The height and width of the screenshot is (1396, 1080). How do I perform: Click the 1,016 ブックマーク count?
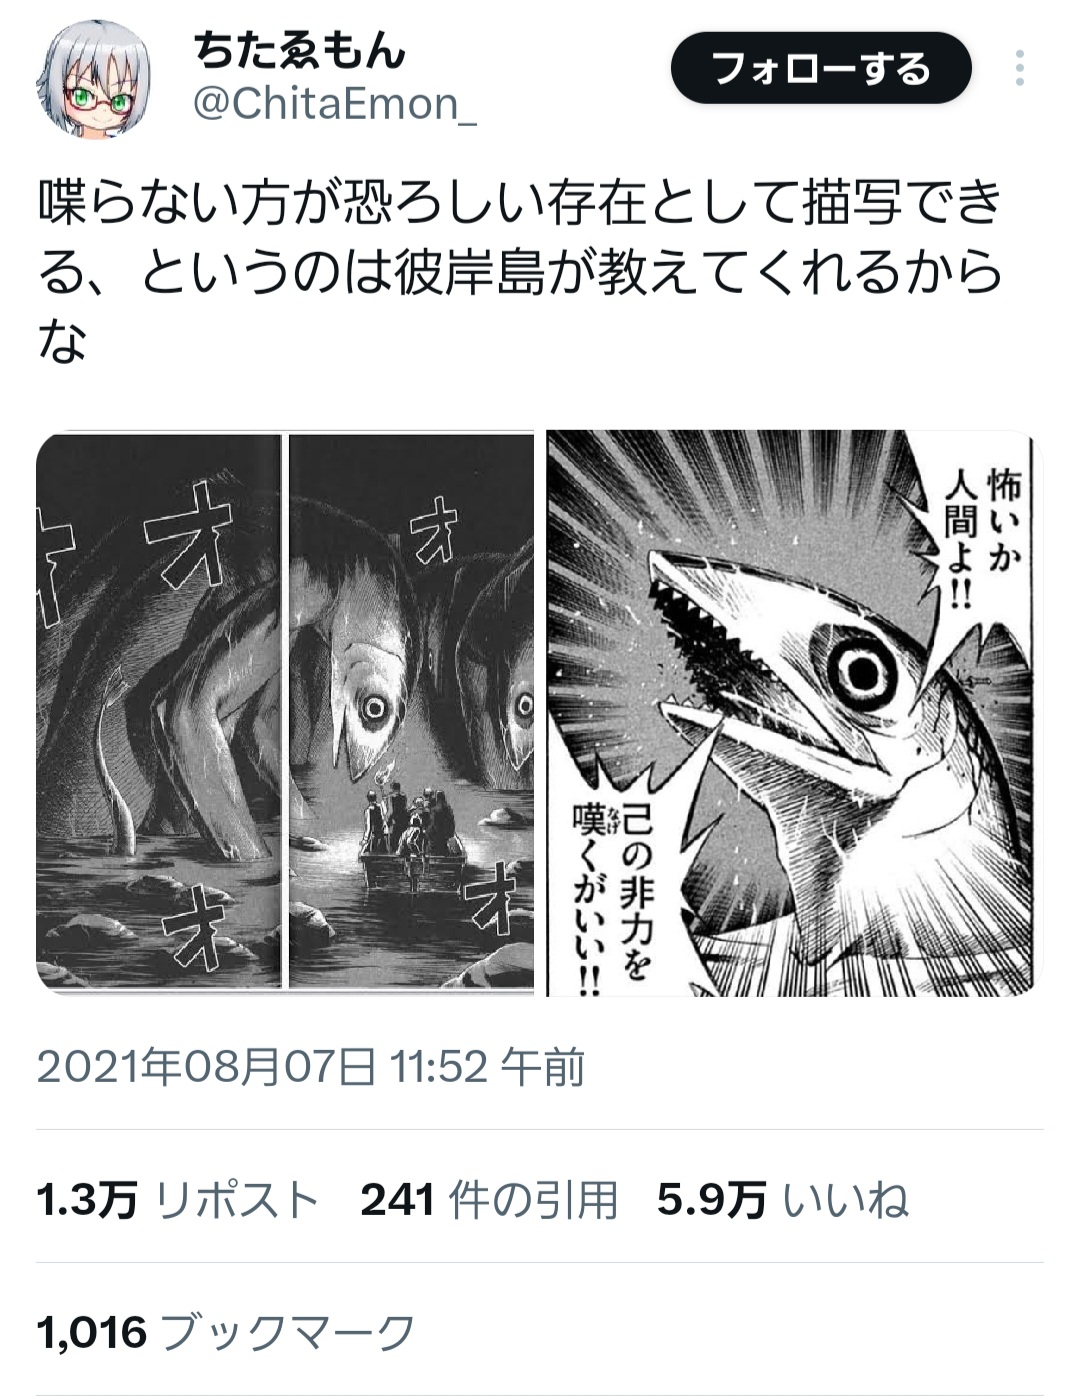coord(226,1333)
